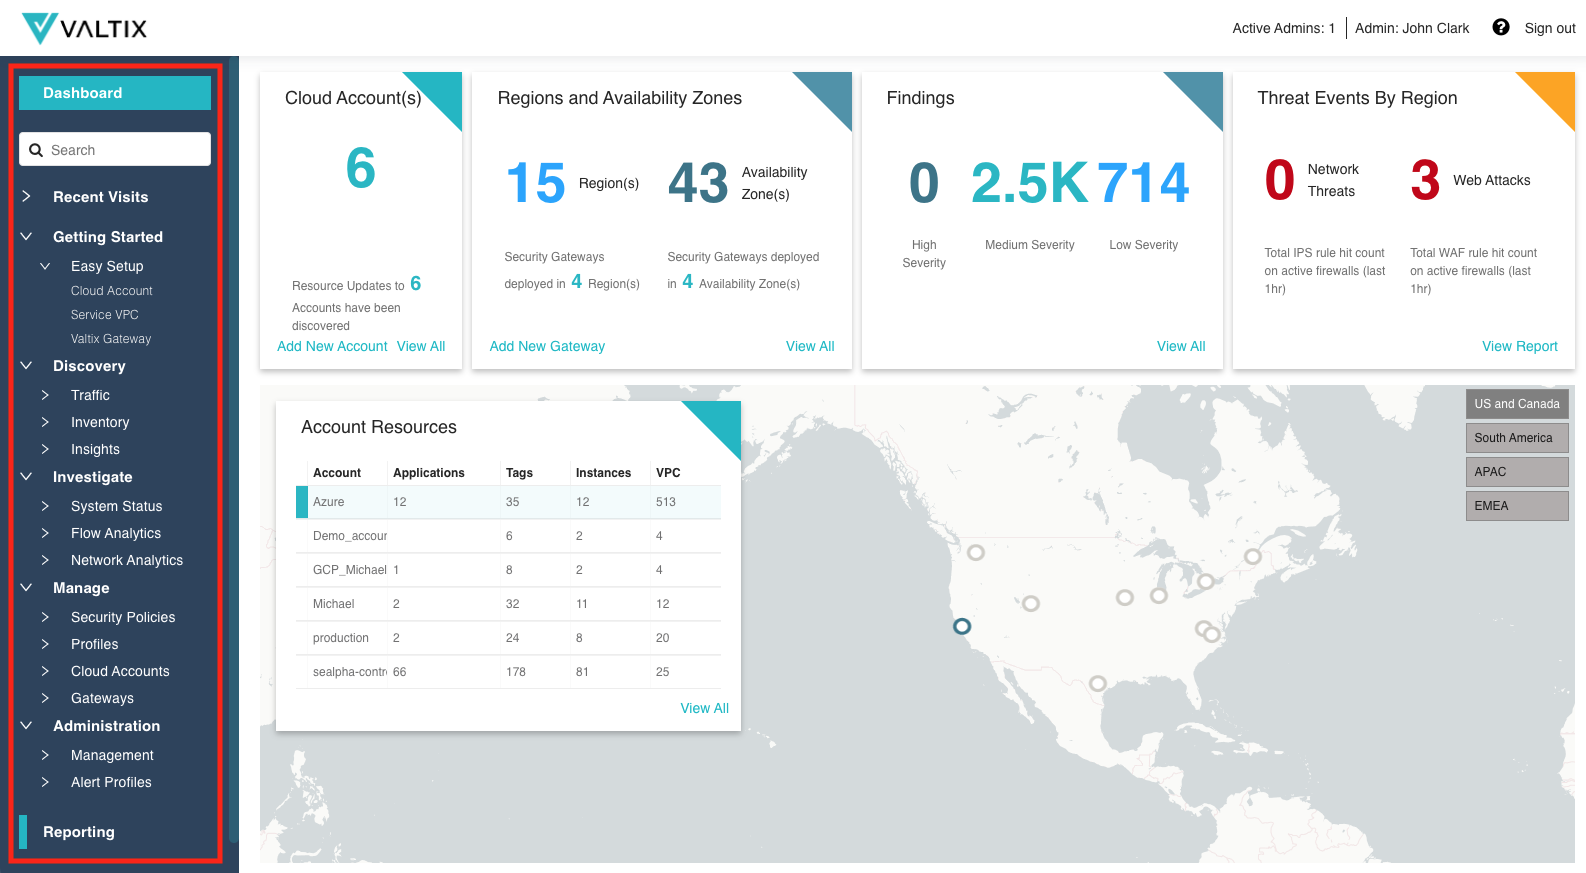Select the South America map region
Viewport: 1586px width, 873px height.
click(1517, 438)
